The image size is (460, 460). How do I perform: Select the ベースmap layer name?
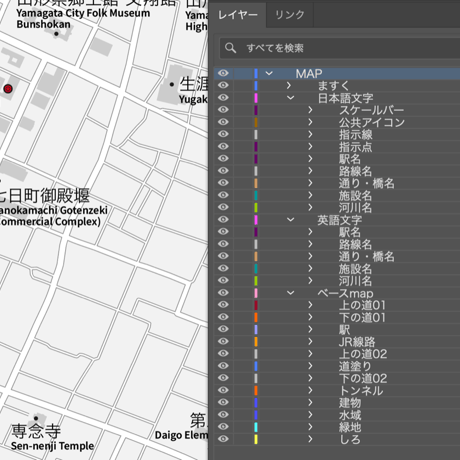pos(345,293)
